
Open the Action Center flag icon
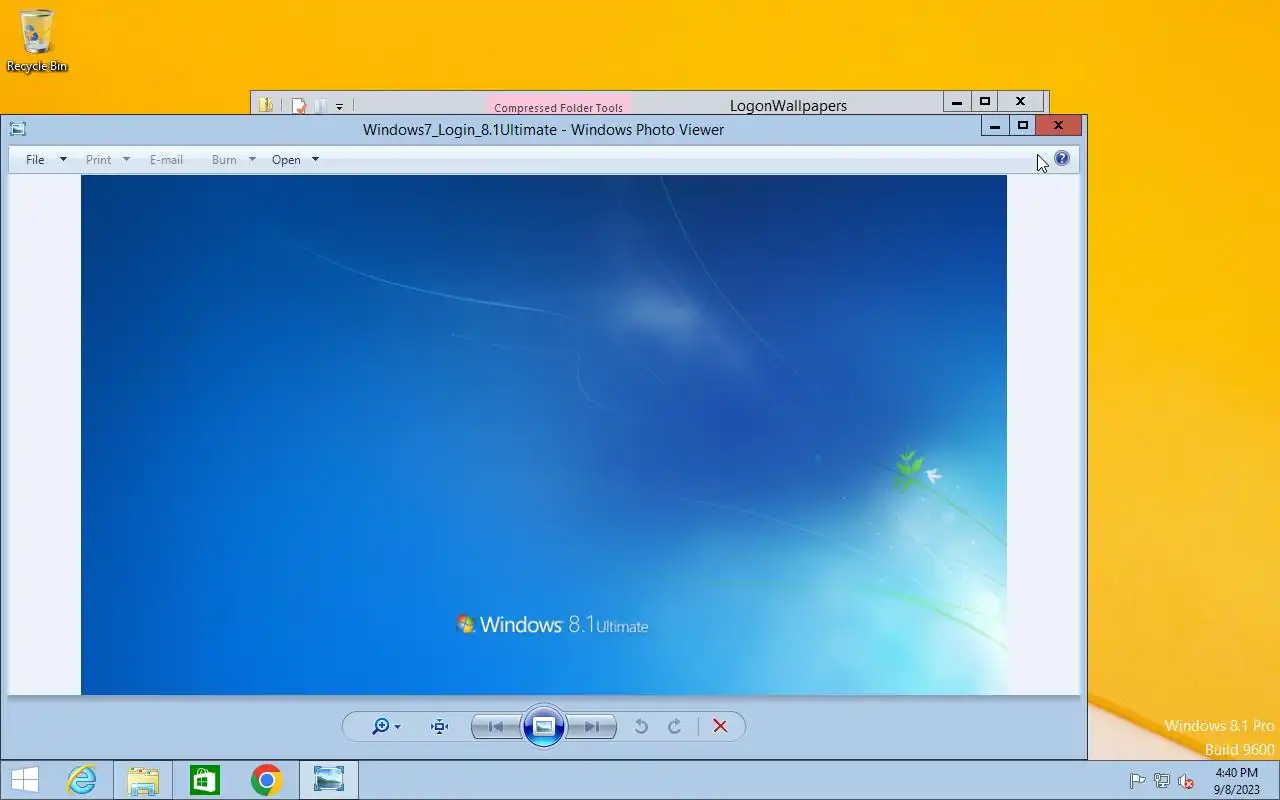pos(1137,781)
